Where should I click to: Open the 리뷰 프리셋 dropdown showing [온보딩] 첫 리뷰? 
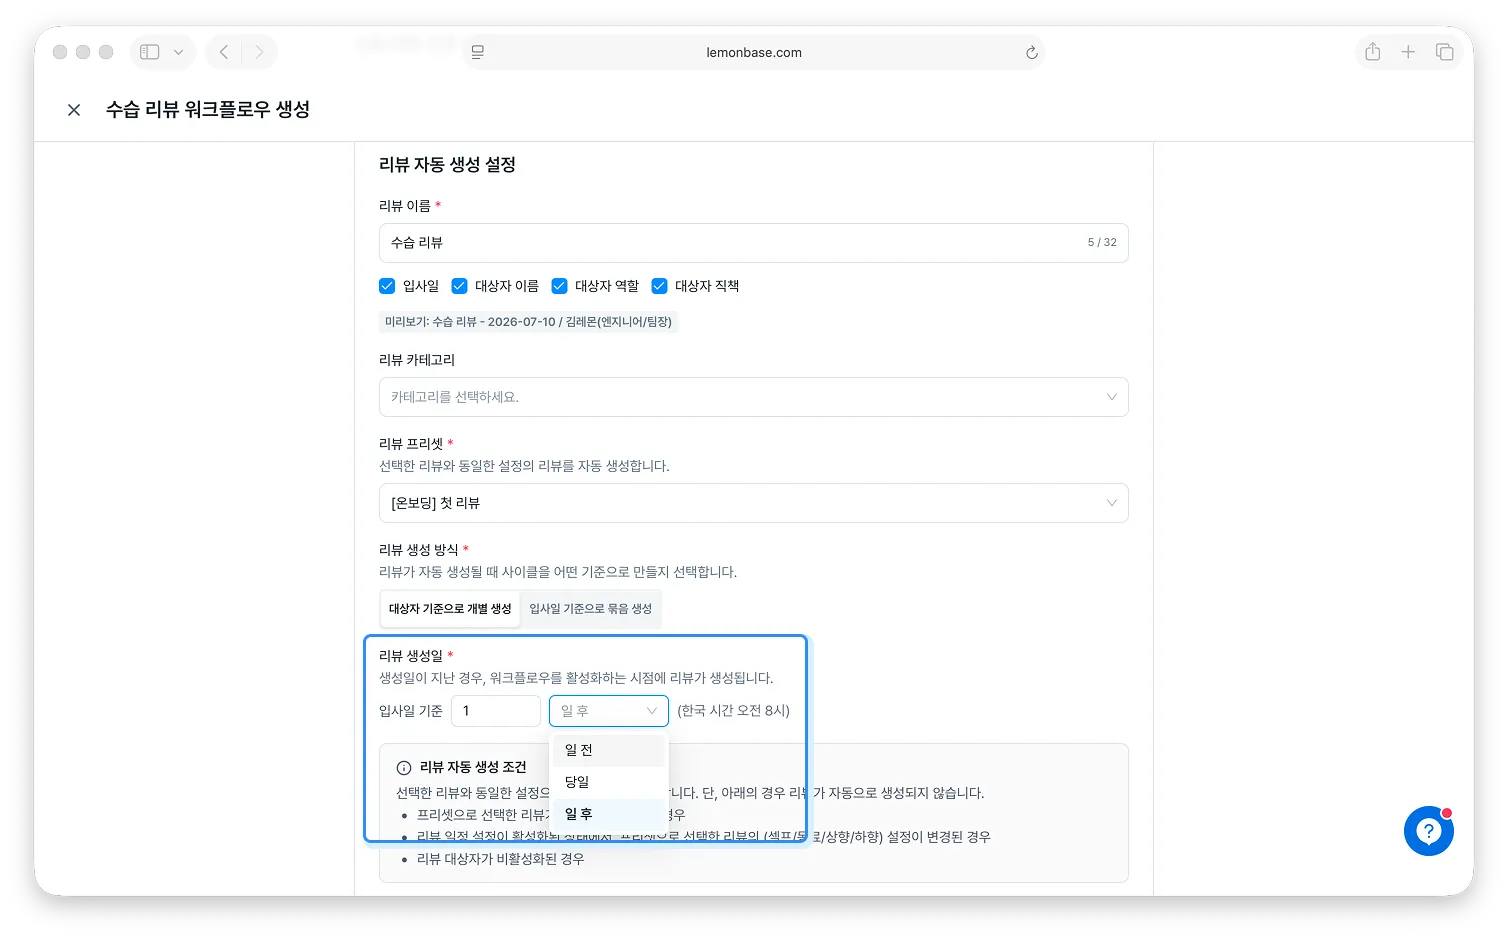click(754, 503)
